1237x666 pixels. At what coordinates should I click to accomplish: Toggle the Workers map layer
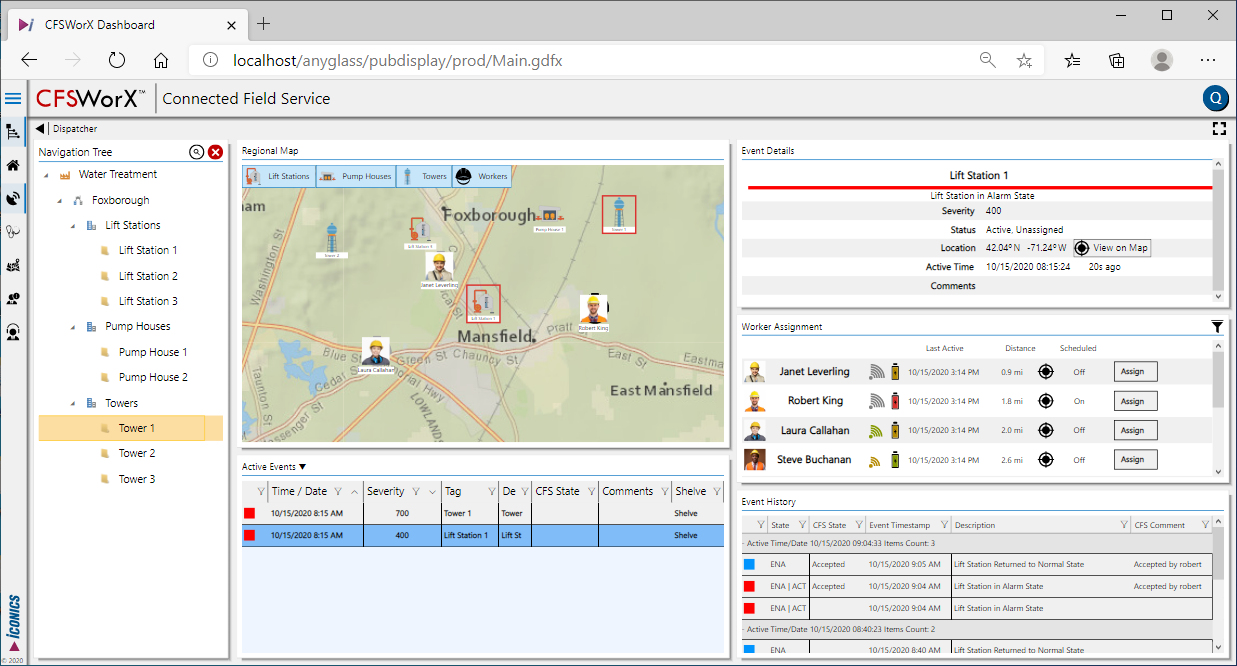(481, 176)
